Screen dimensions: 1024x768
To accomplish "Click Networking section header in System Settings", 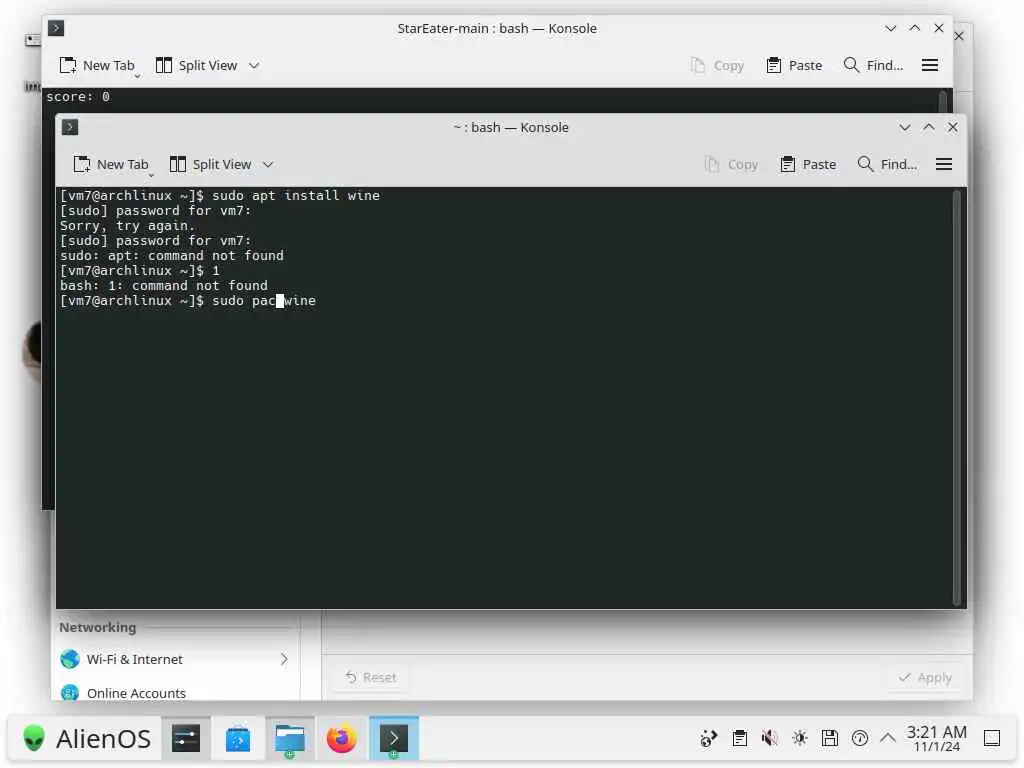I will click(98, 627).
